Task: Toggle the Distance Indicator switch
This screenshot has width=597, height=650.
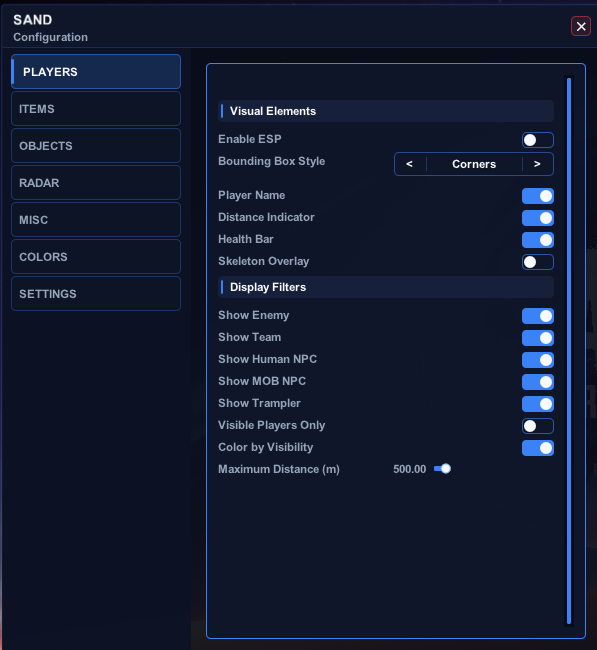Action: [x=537, y=218]
